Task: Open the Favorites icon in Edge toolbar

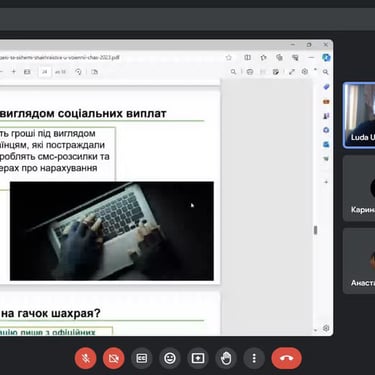Action: pos(263,58)
